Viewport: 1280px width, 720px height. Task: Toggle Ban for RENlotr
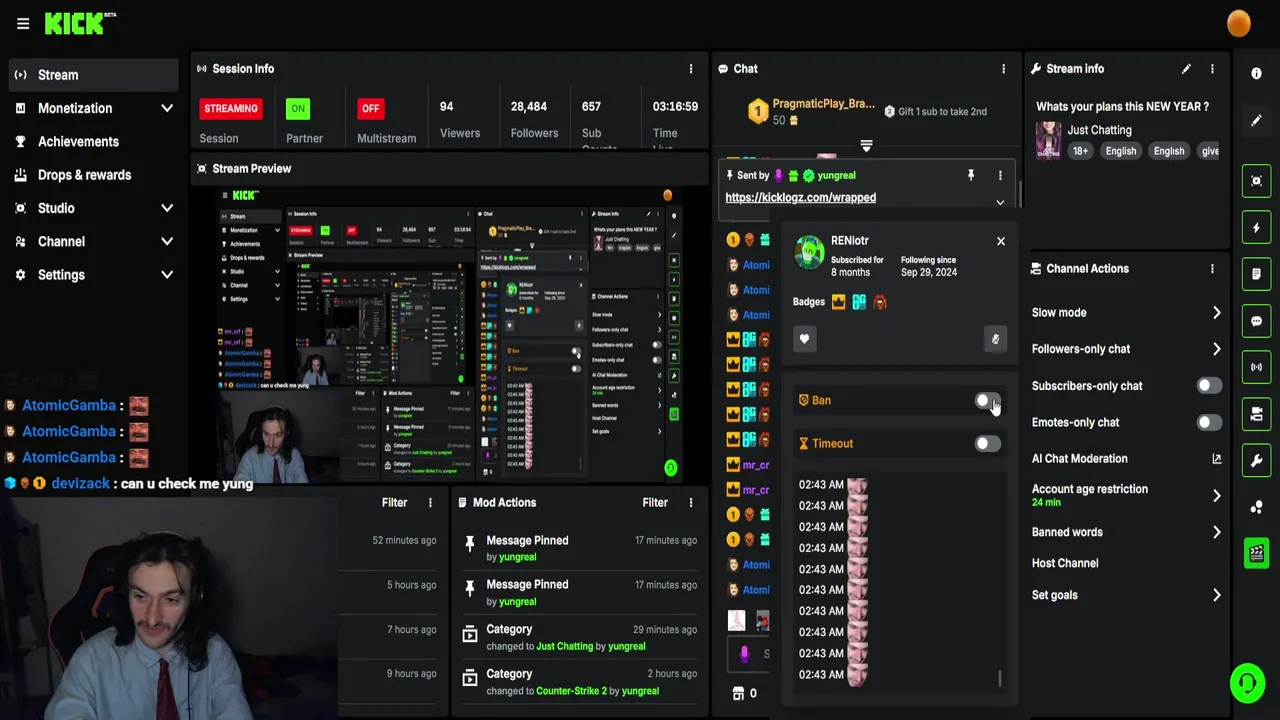click(x=986, y=401)
